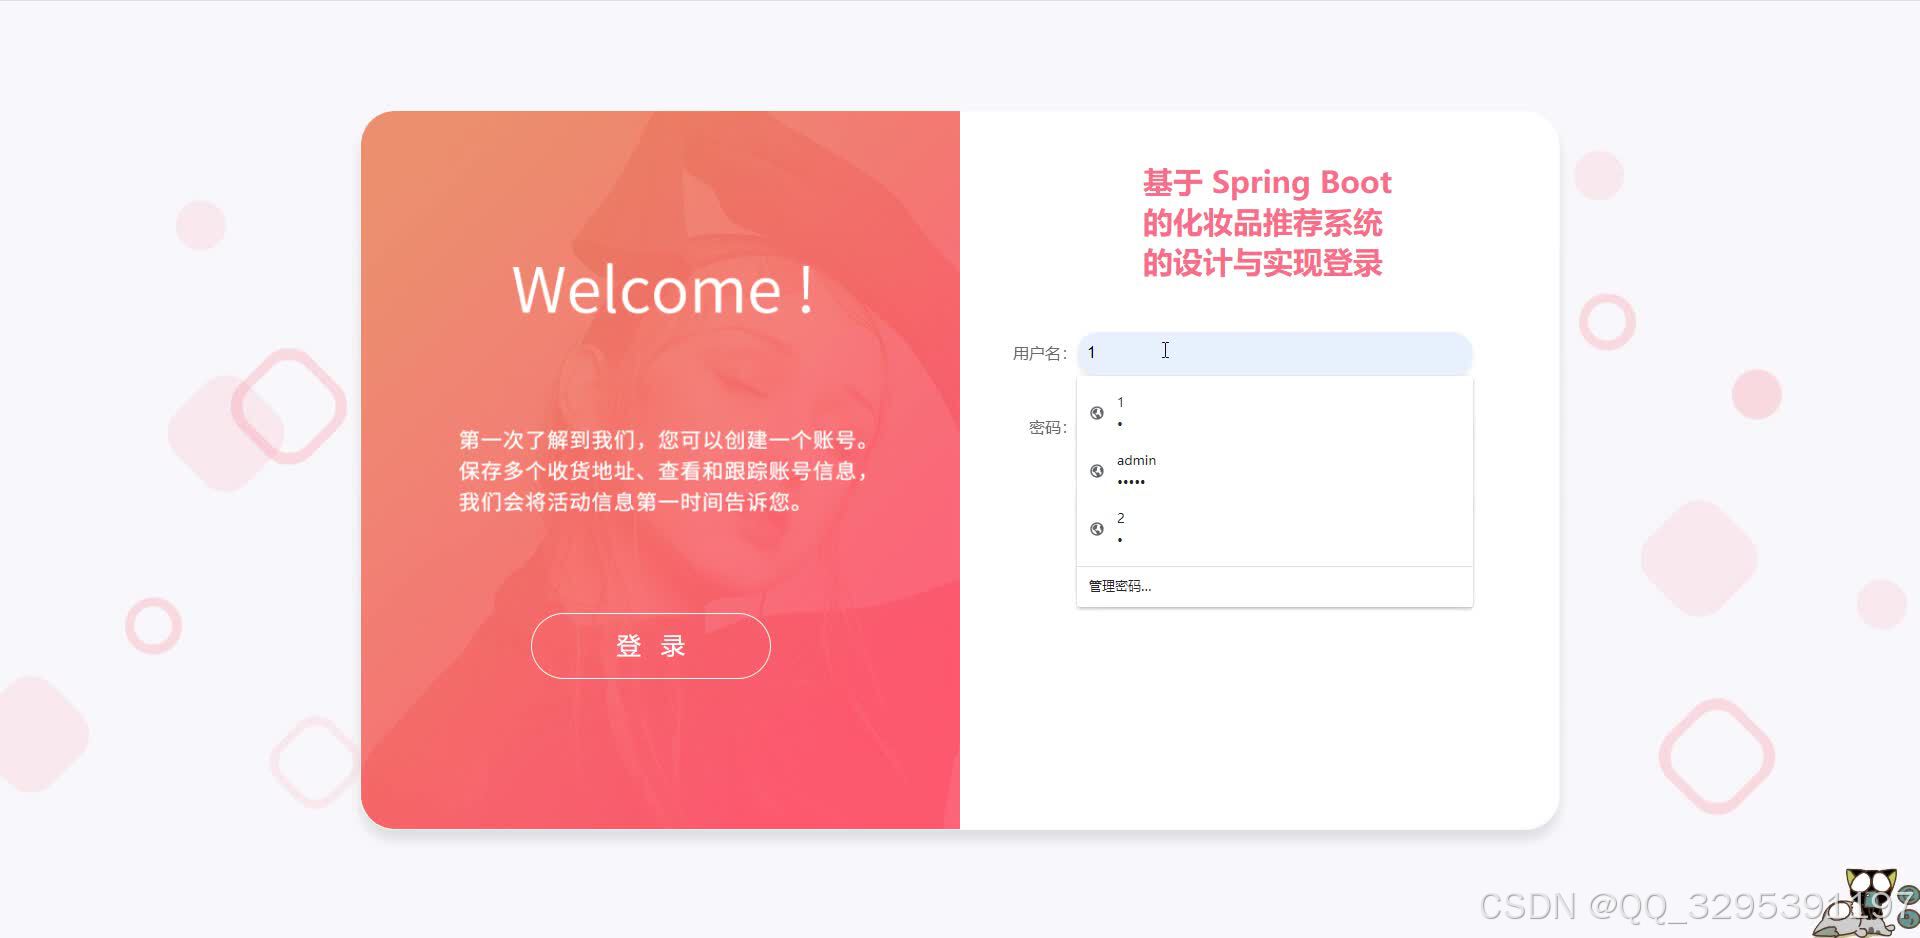Screen dimensions: 1920x938
Task: Pick saved account "2" from autofill suggestions
Action: click(1274, 529)
